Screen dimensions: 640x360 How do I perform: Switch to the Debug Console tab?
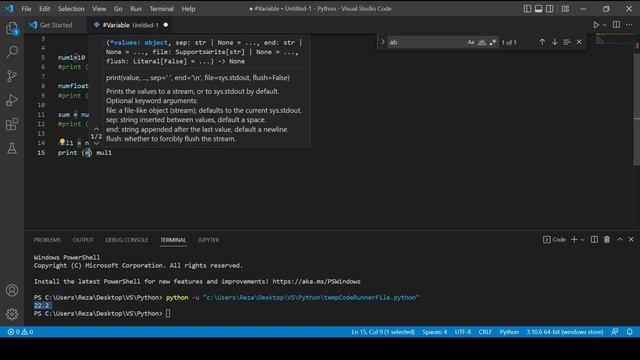127,240
